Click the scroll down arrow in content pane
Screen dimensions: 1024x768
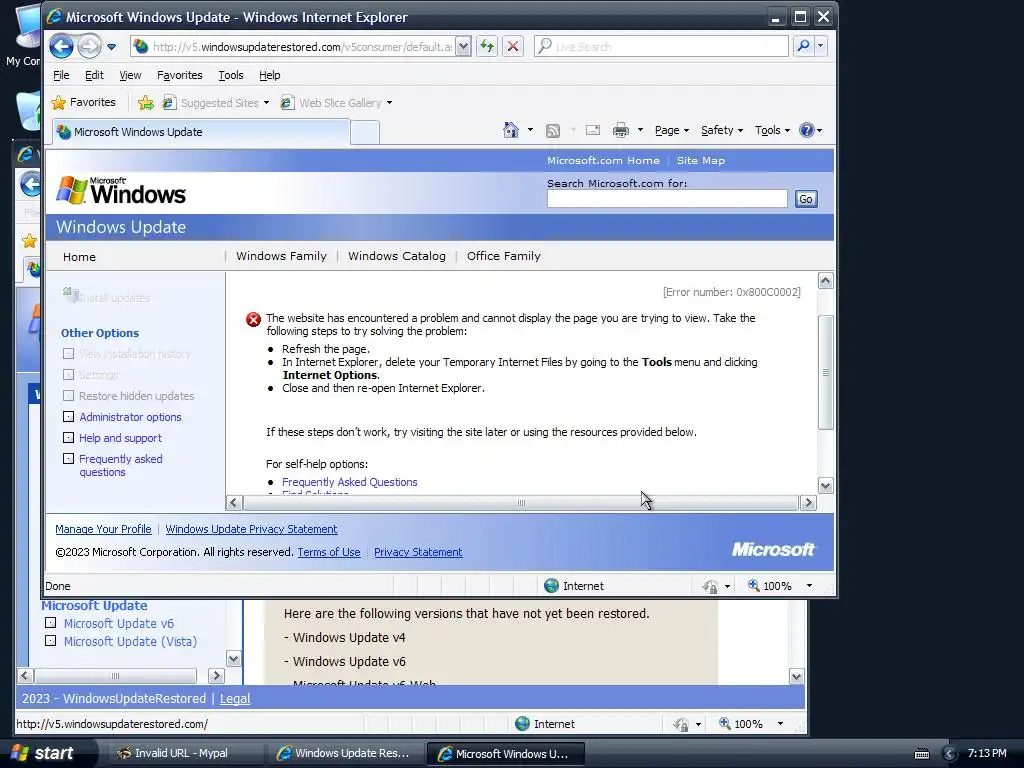click(825, 486)
